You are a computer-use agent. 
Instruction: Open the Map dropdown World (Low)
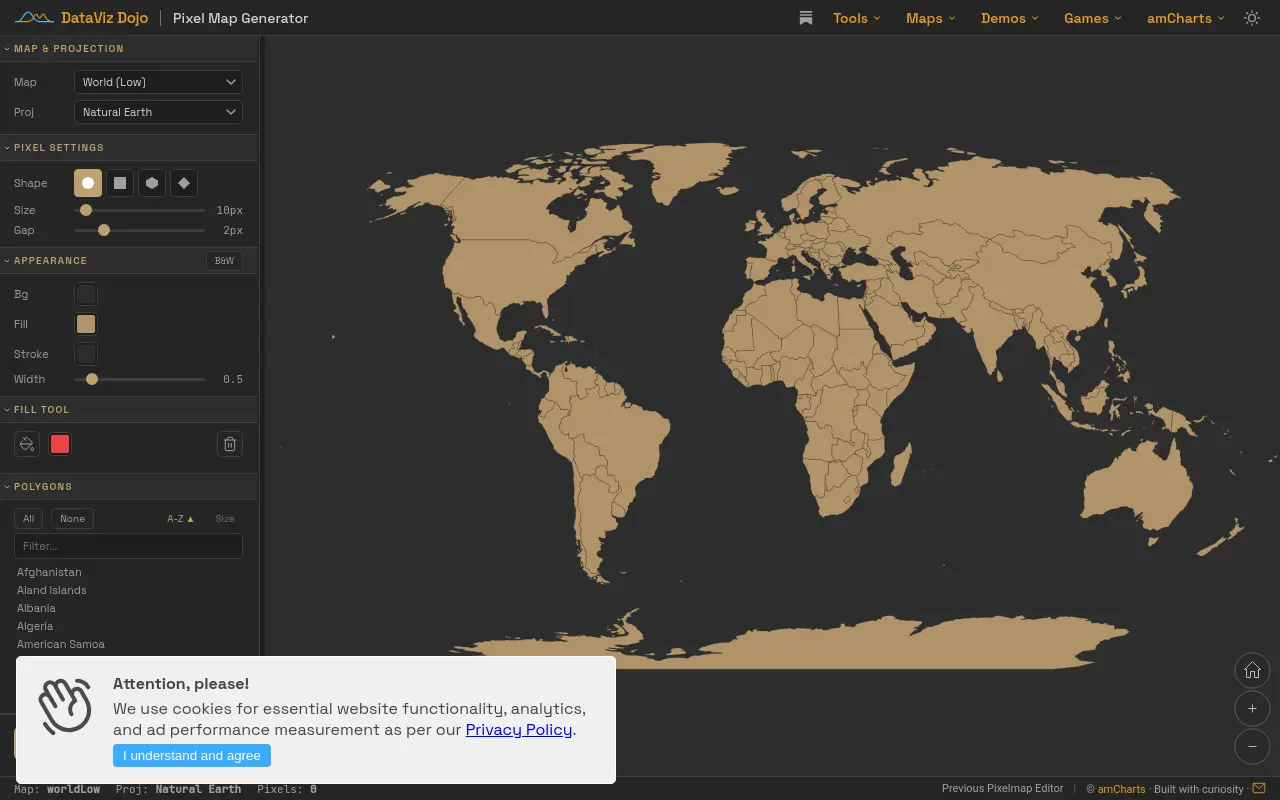[158, 82]
